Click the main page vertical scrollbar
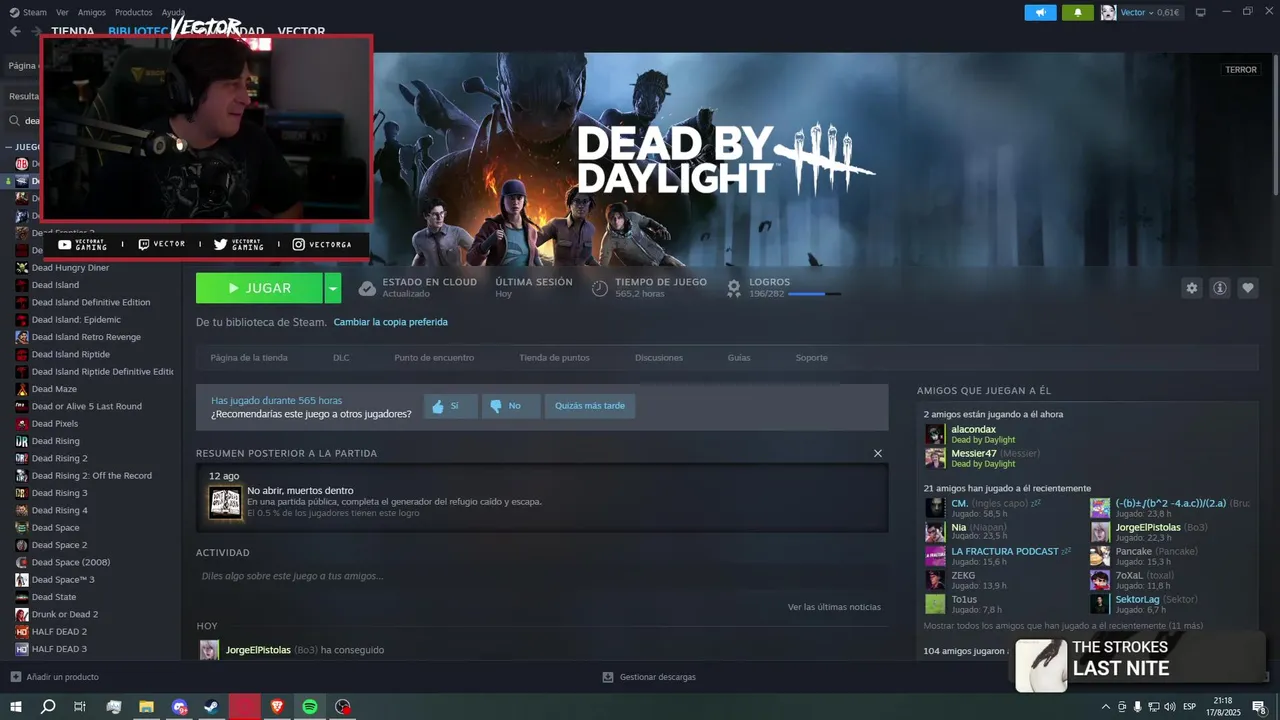The width and height of the screenshot is (1280, 720). pos(1275,125)
